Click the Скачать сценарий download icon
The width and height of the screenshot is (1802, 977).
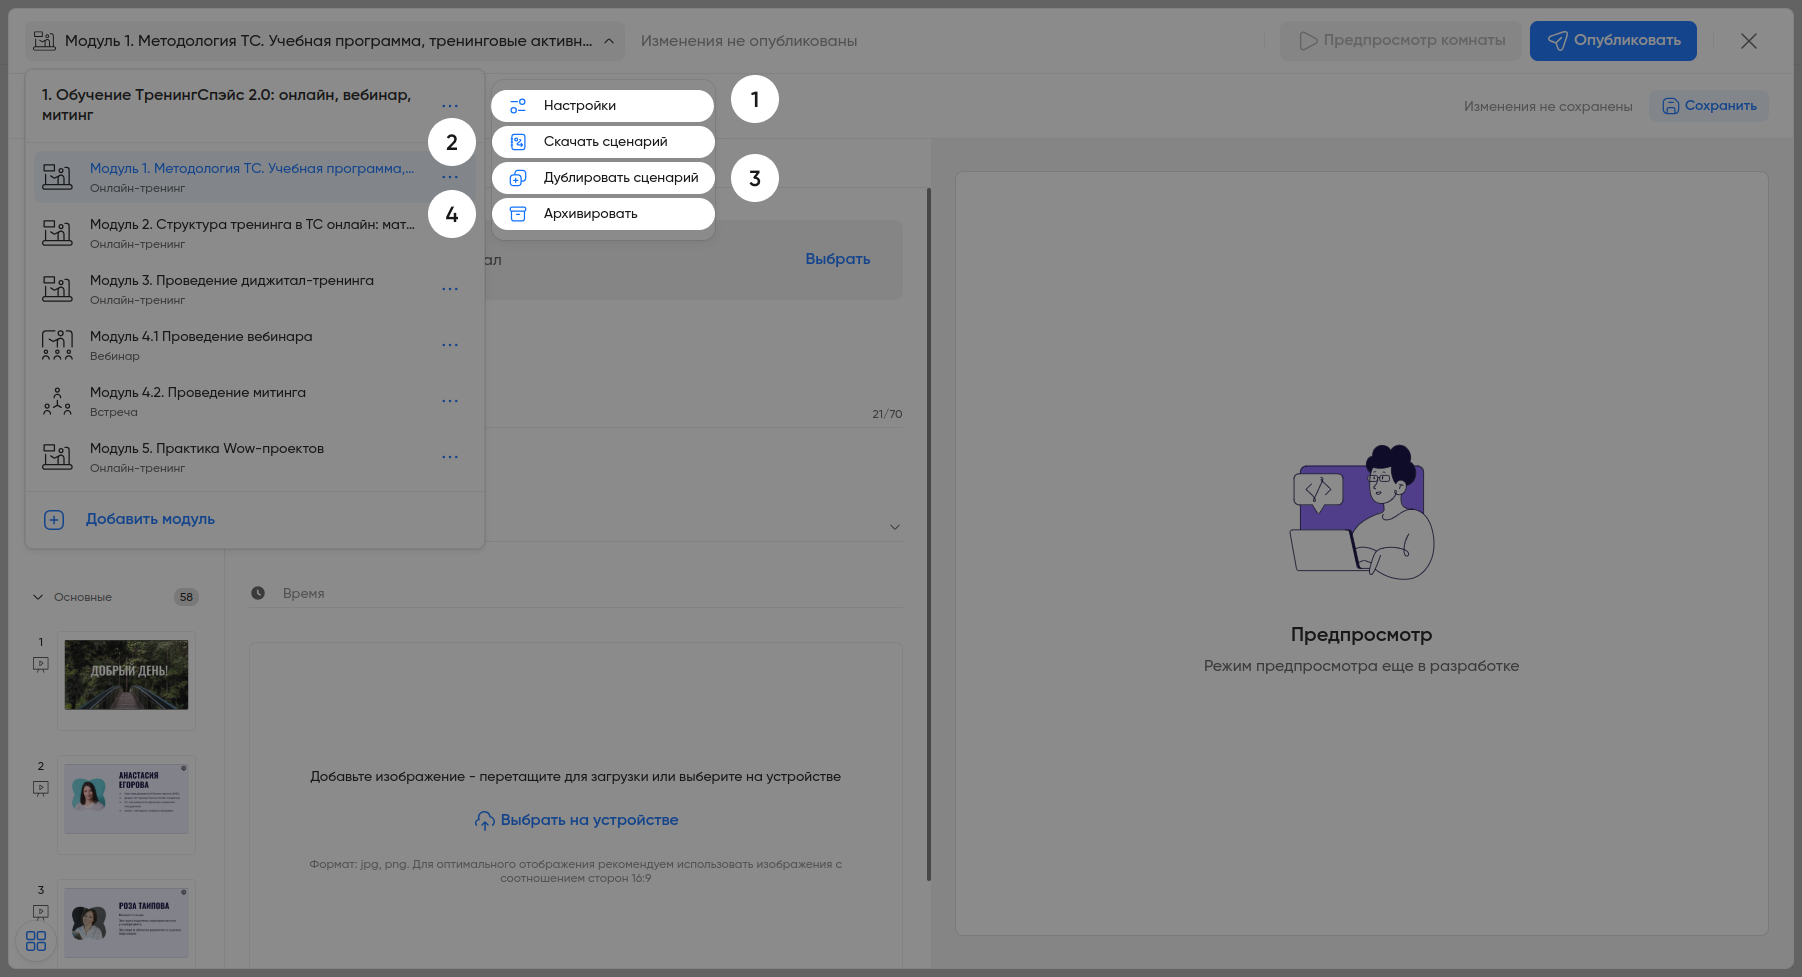(518, 142)
